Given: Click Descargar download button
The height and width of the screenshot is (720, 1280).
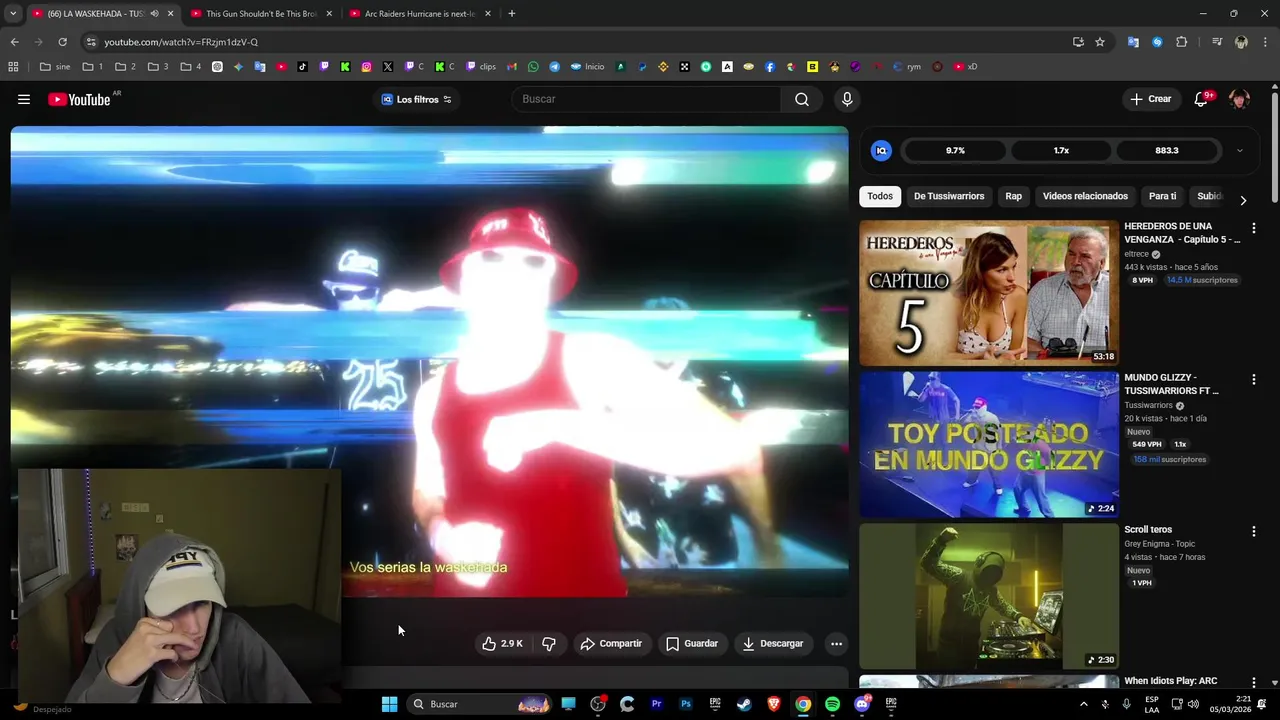Looking at the screenshot, I should coord(772,643).
